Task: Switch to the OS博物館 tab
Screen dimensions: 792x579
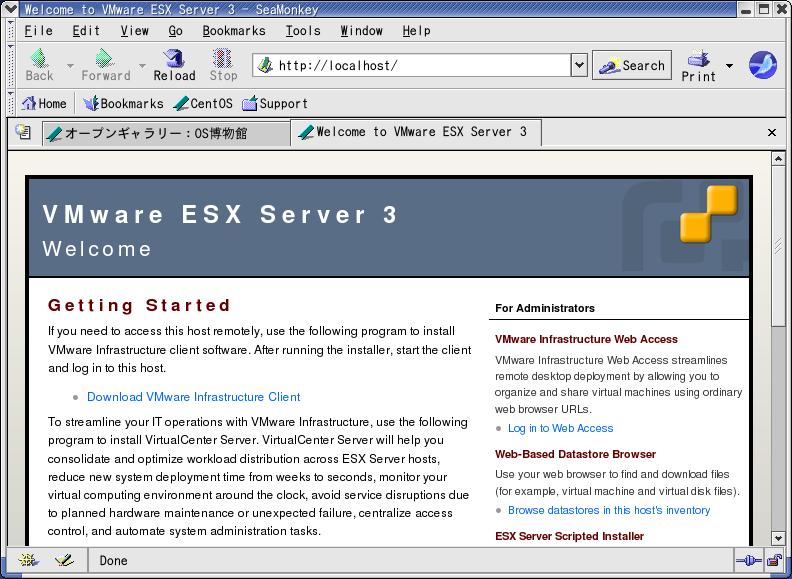Action: (166, 134)
